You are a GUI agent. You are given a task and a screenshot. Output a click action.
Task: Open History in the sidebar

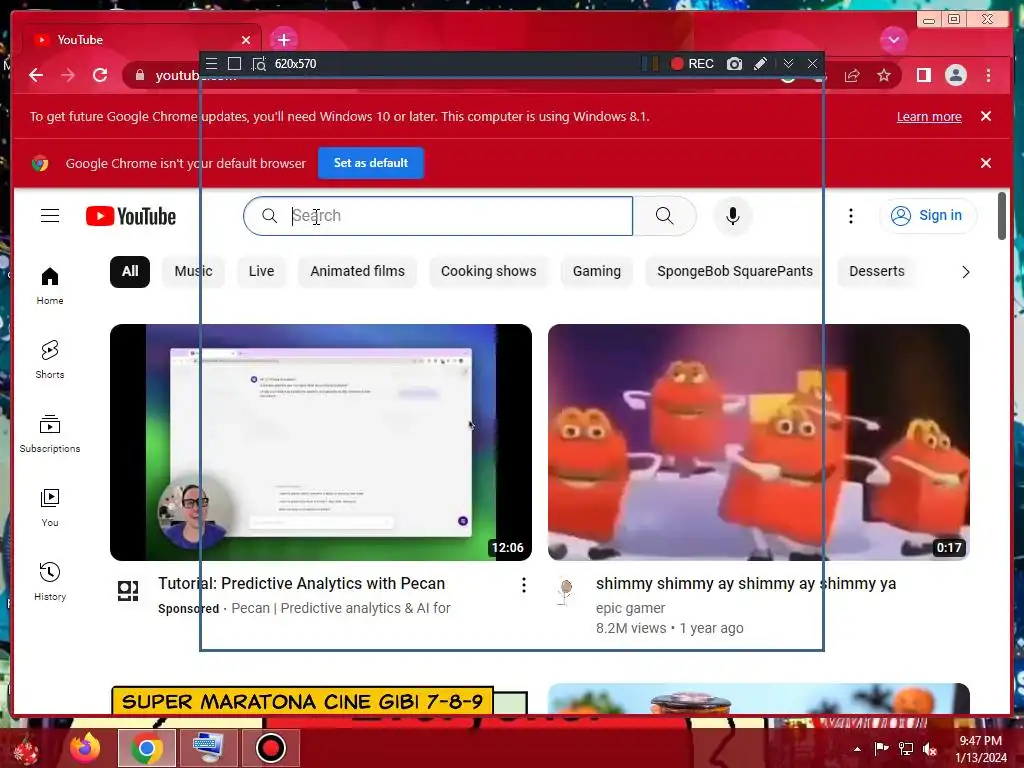point(50,582)
